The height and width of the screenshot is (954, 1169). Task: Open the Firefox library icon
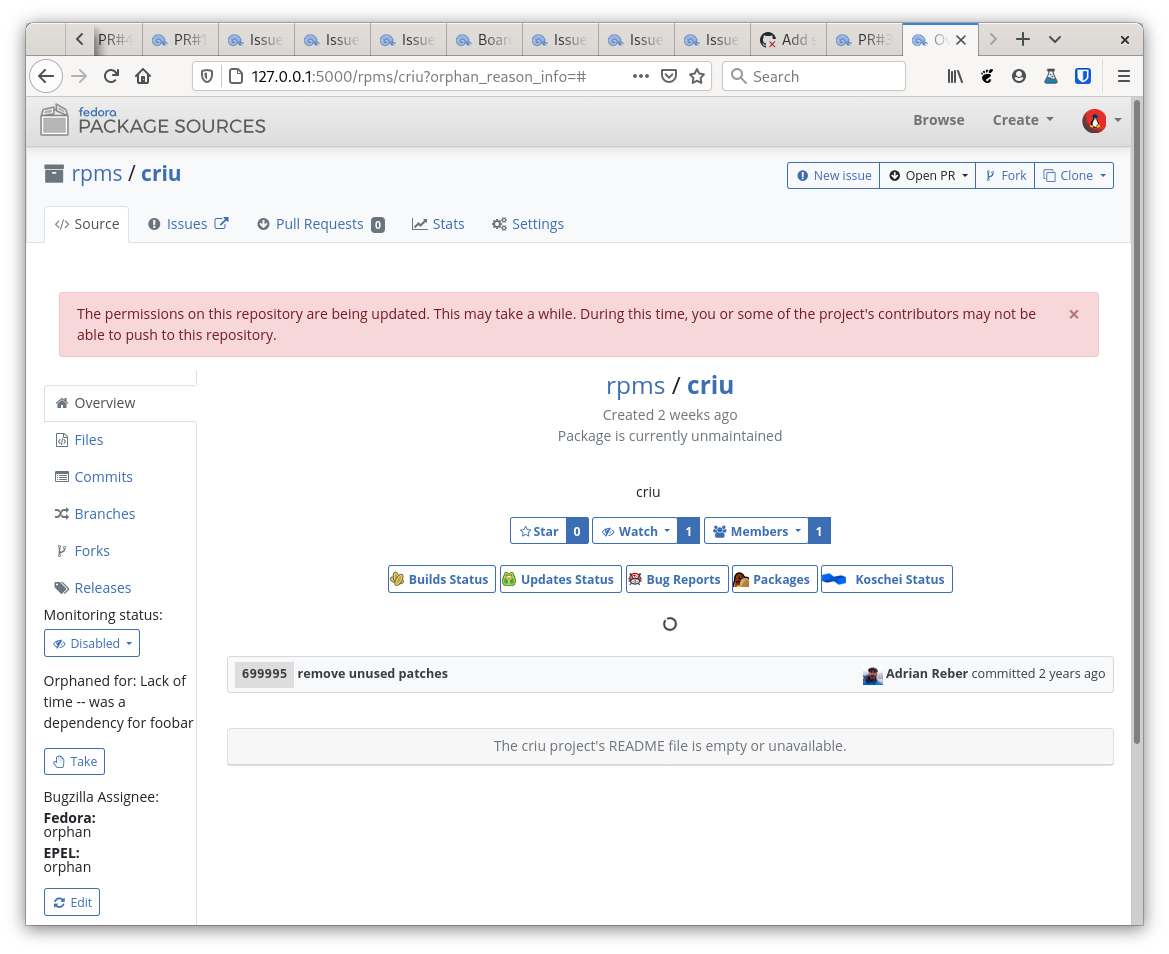pyautogui.click(x=955, y=76)
